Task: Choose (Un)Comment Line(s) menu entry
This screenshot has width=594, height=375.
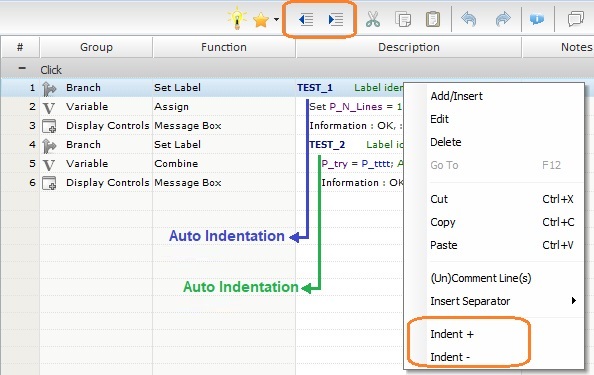Action: click(481, 278)
